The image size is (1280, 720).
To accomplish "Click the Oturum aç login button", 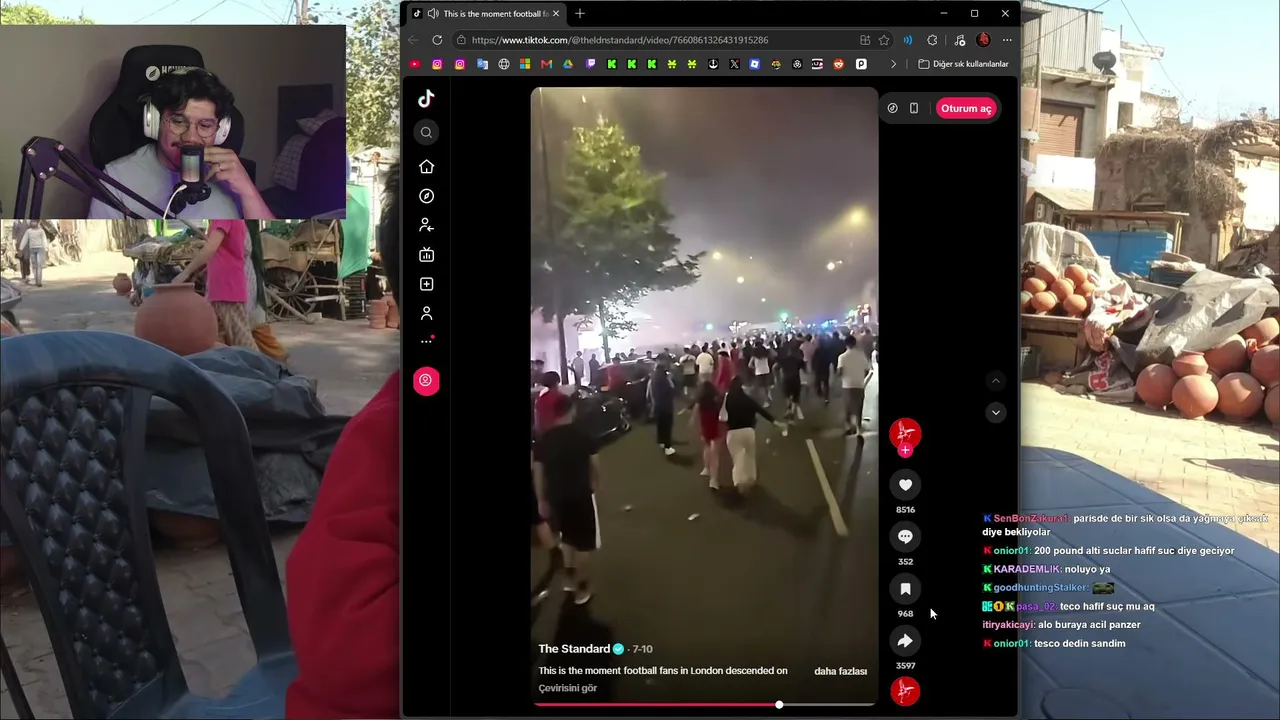I will click(966, 108).
